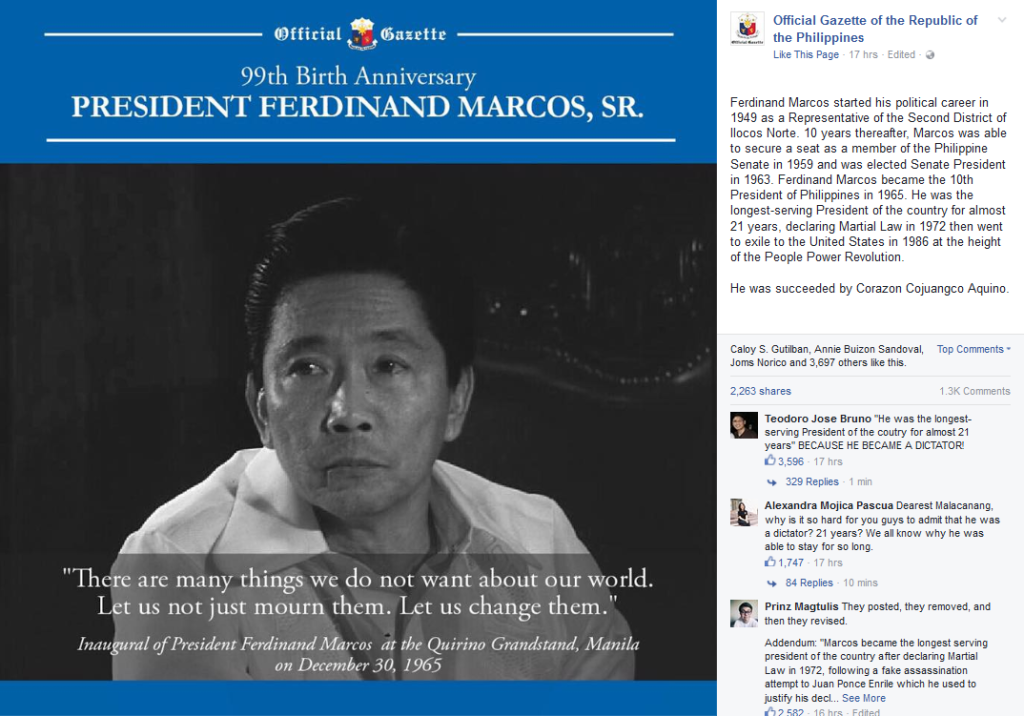Open Official Gazette of the Republic page name
This screenshot has width=1024, height=716.
875,29
